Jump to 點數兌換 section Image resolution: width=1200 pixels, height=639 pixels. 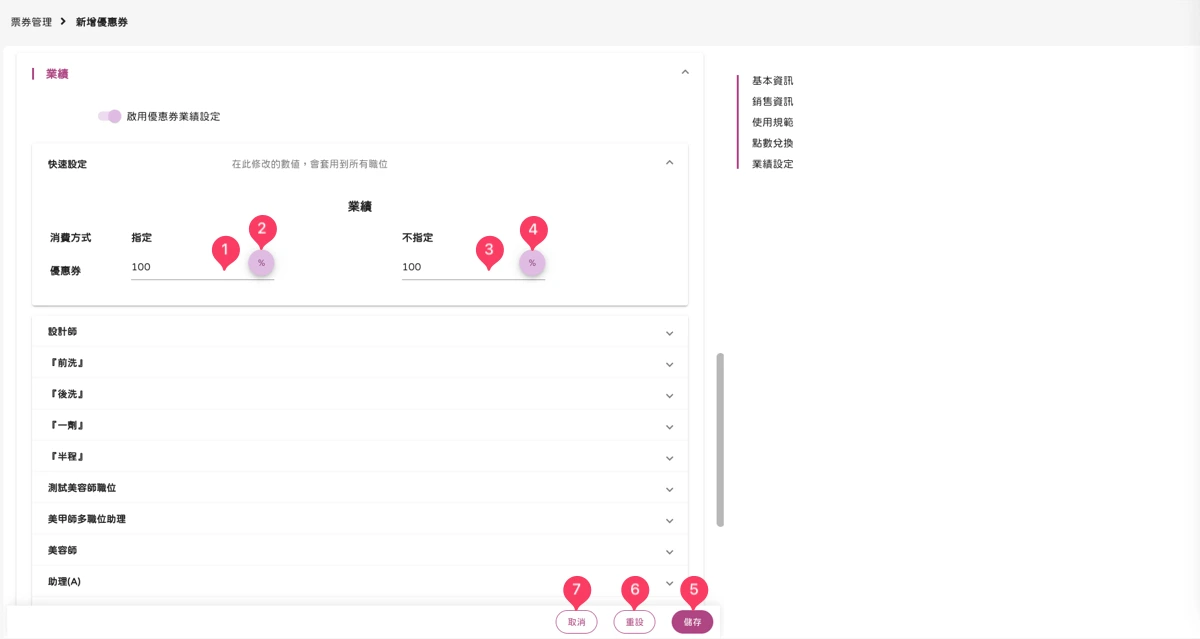(772, 143)
